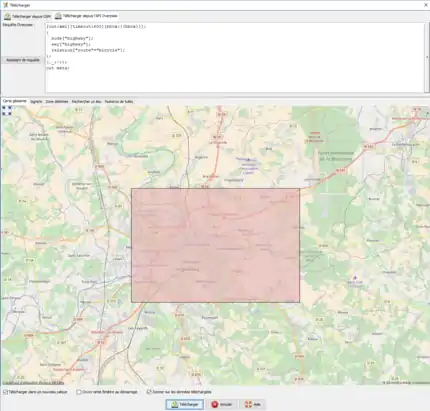Click the Annuler button

(221, 404)
